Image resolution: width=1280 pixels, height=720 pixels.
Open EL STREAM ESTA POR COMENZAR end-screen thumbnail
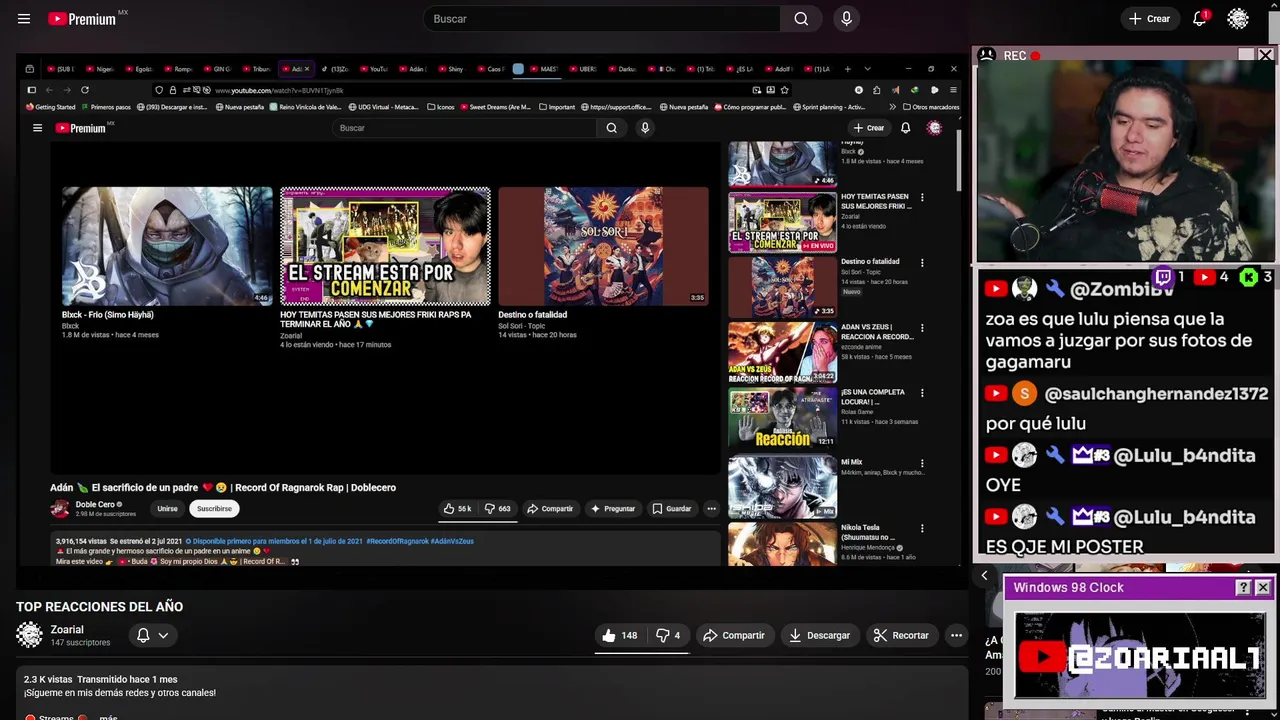click(385, 246)
